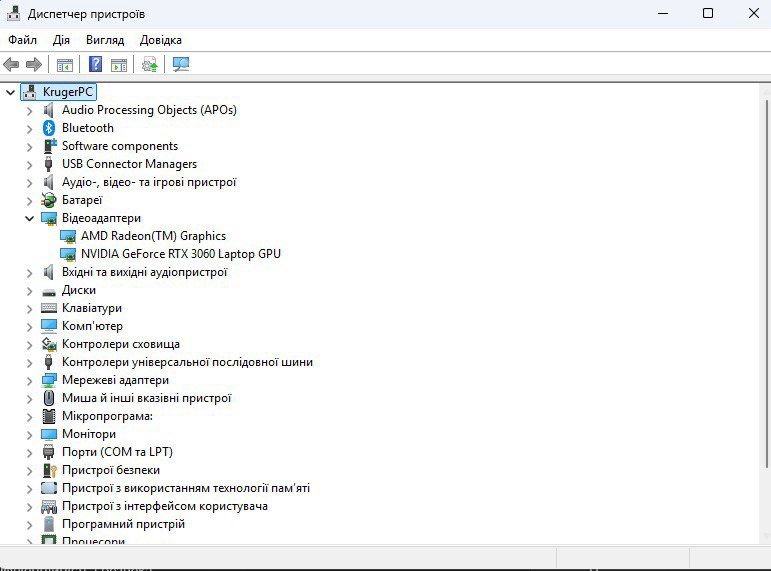771x571 pixels.
Task: Click the update device driver toolbar icon
Action: (150, 64)
